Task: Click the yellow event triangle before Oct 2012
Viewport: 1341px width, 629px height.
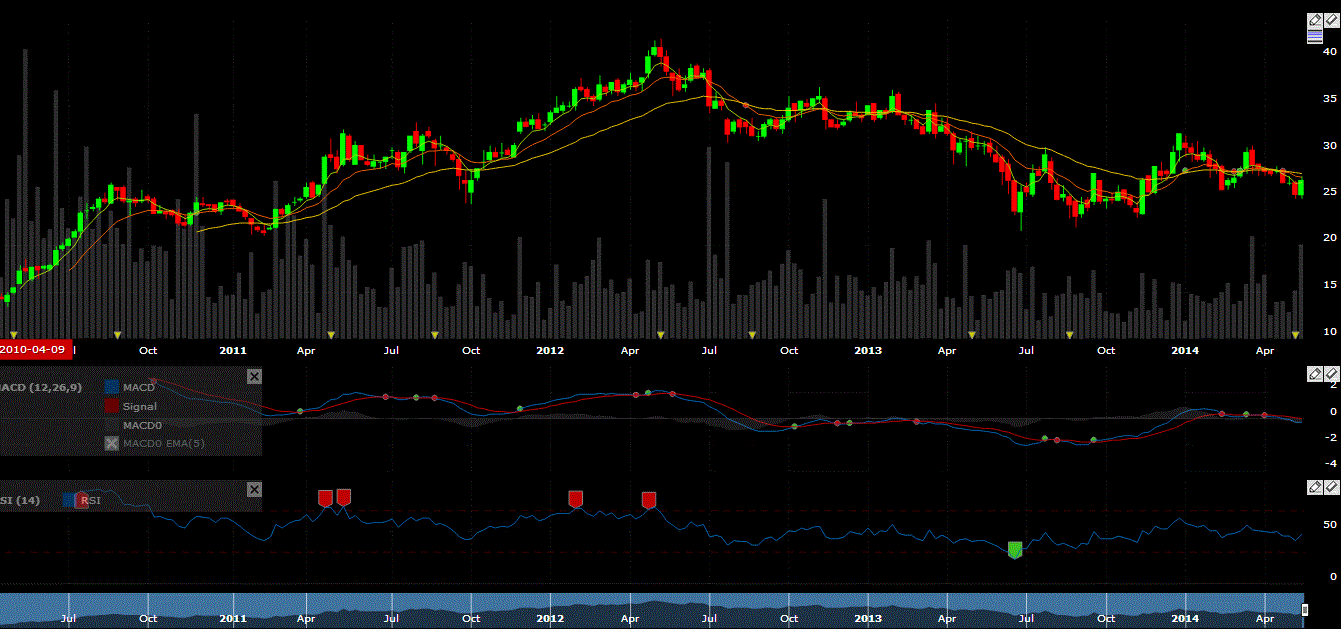Action: 753,334
